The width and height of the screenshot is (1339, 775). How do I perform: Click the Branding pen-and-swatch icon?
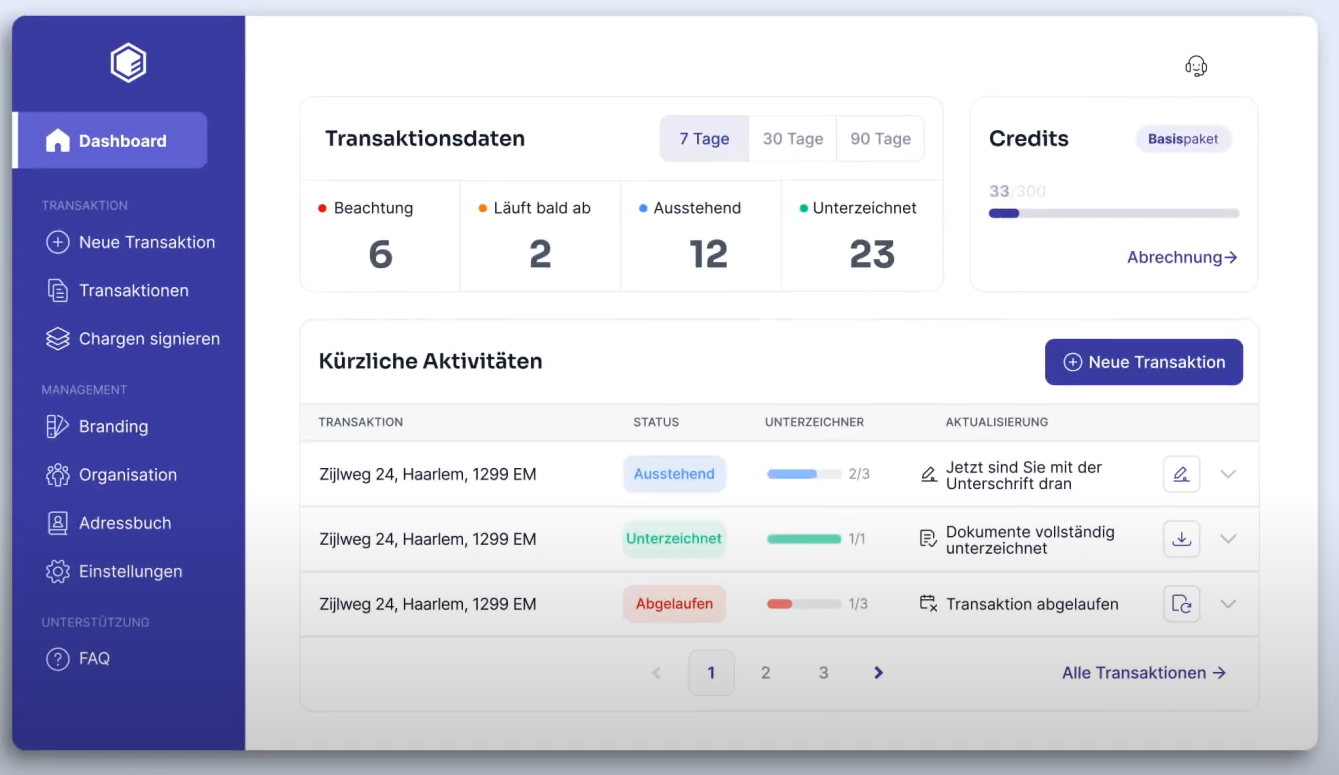58,427
